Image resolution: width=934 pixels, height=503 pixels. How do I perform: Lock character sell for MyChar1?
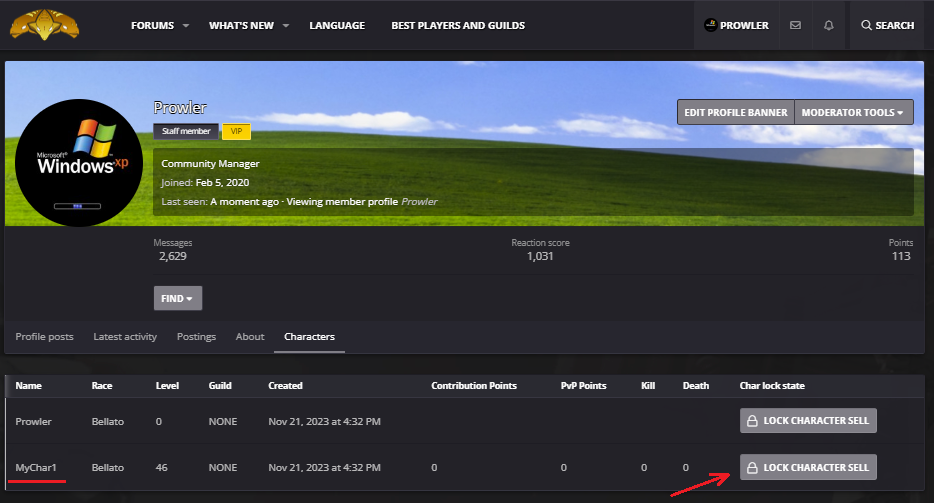808,467
